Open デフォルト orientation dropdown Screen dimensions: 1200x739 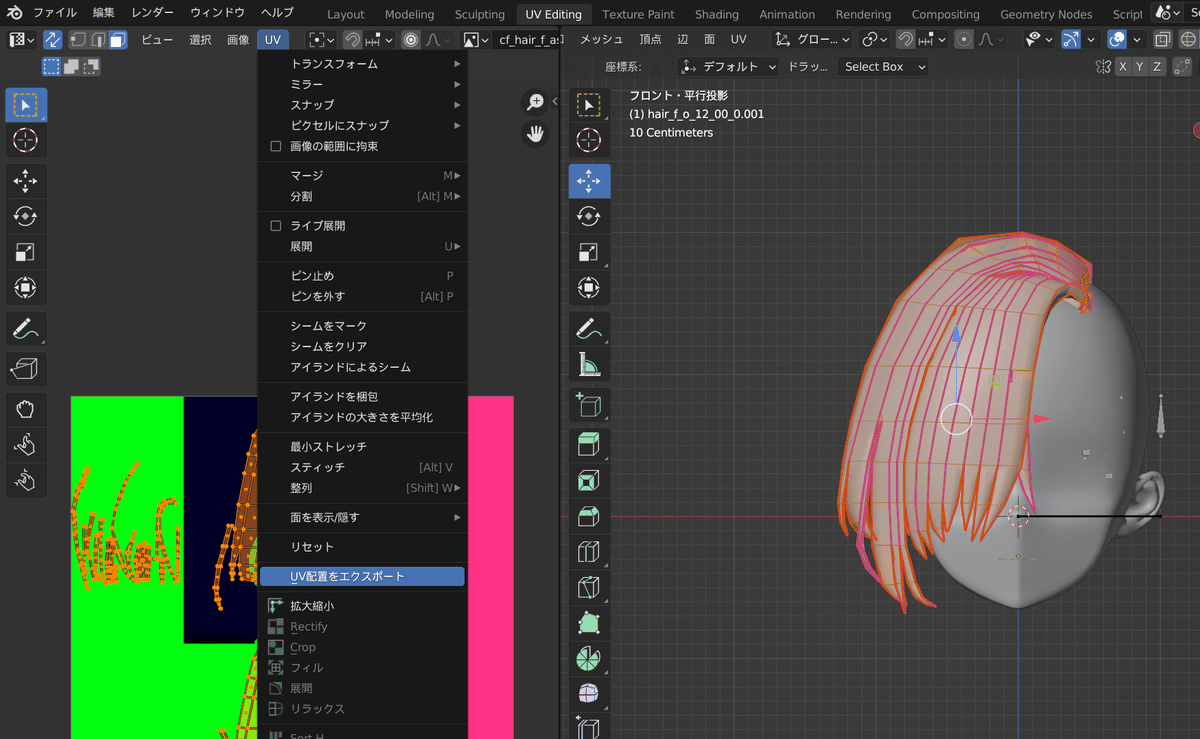pos(727,67)
